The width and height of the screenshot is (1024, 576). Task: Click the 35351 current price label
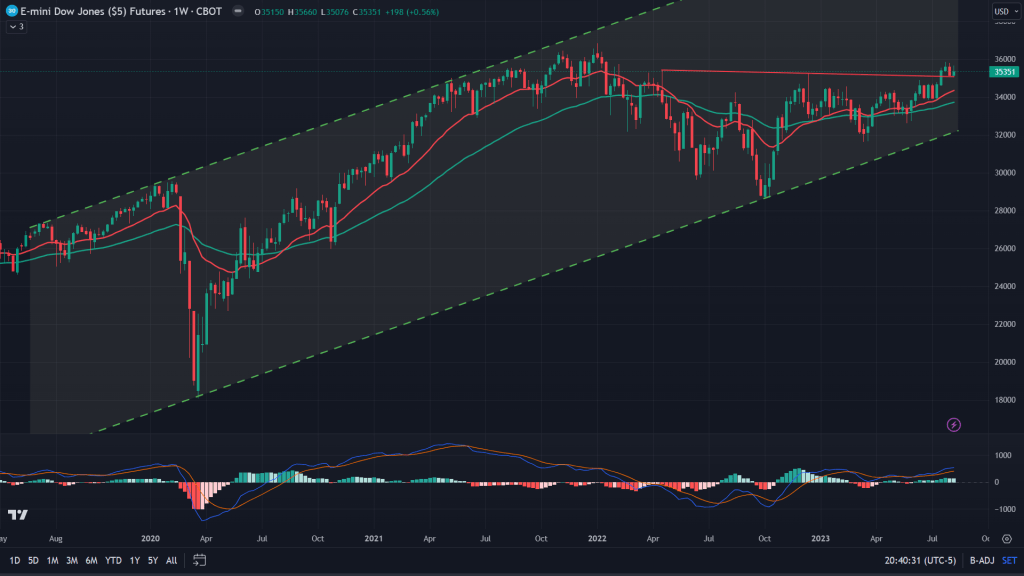click(1003, 72)
